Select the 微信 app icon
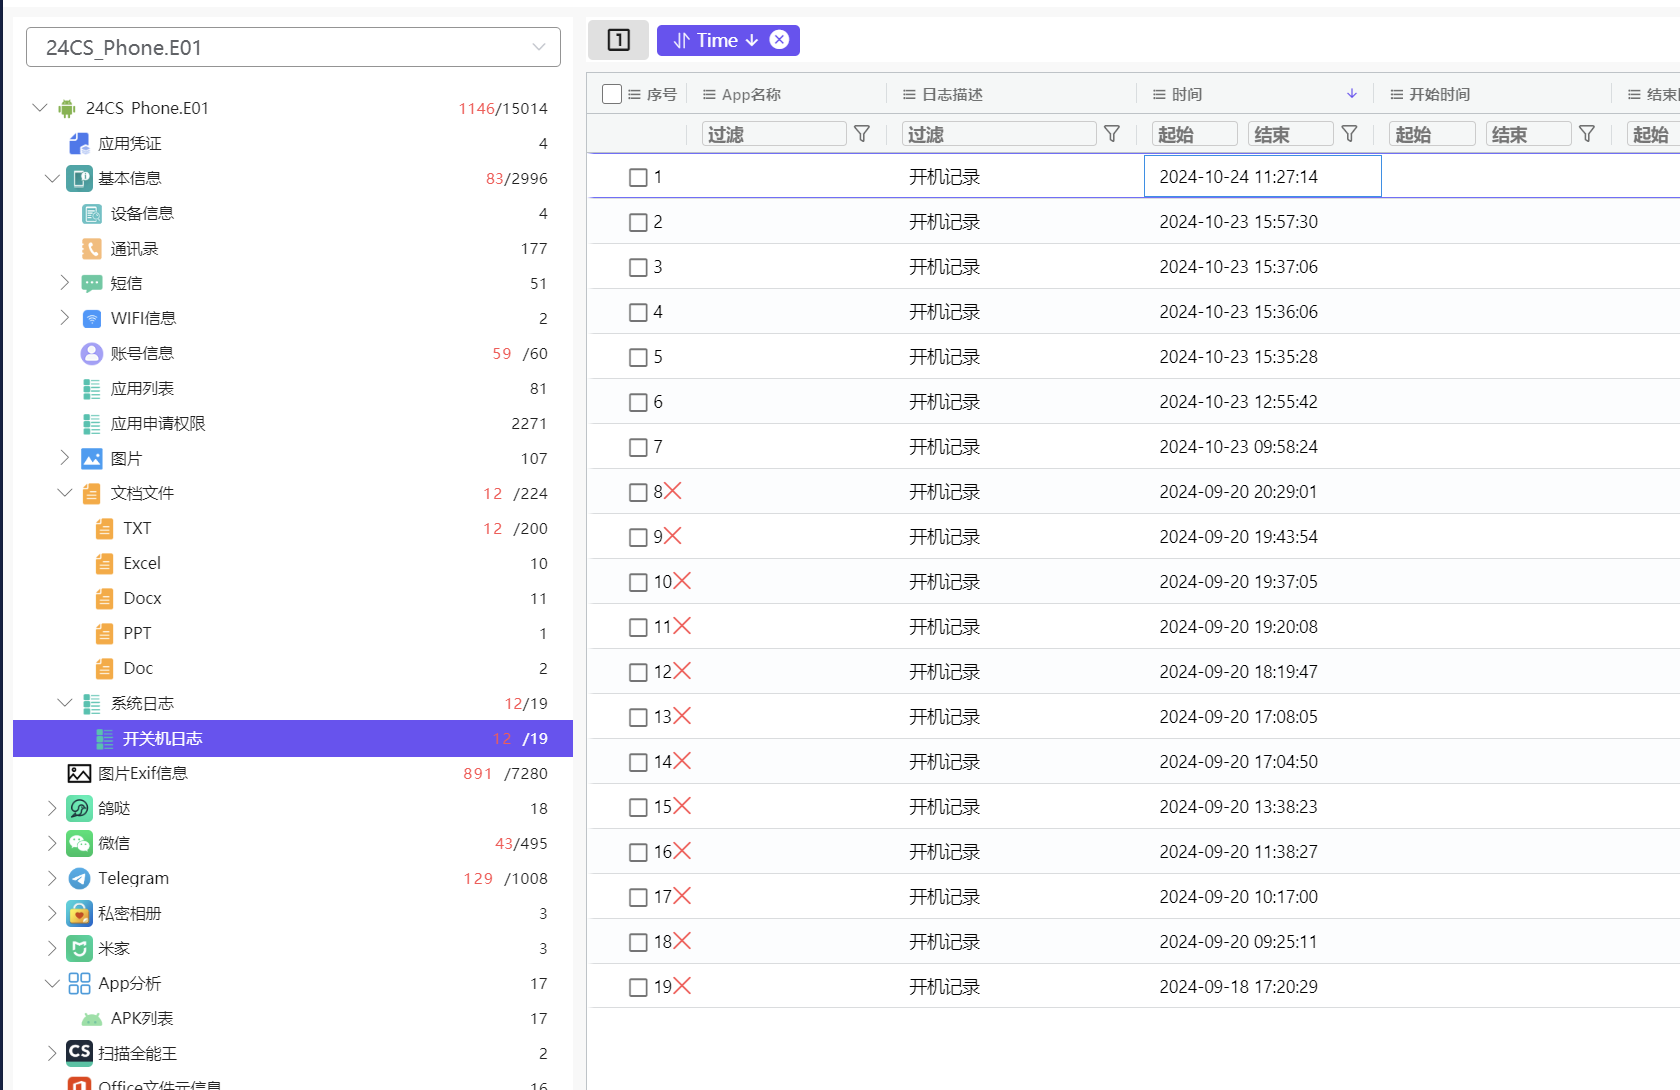This screenshot has height=1090, width=1680. click(x=79, y=843)
